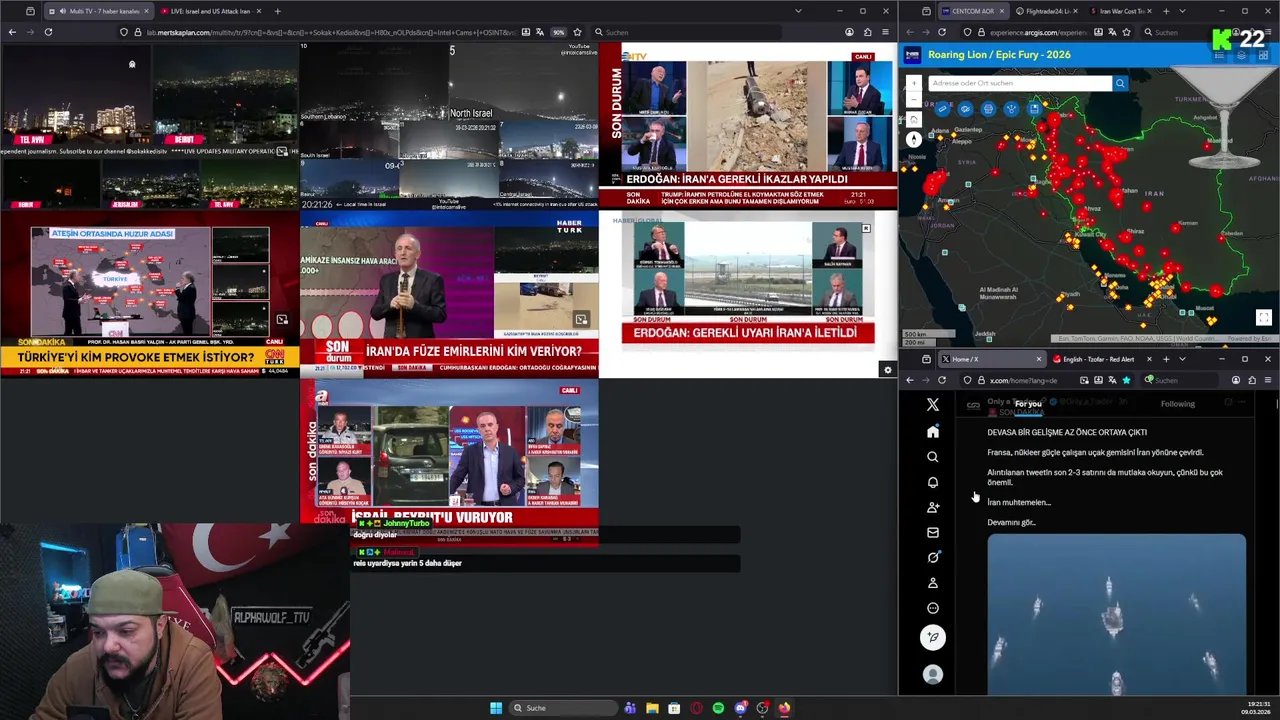Viewport: 1280px width, 720px height.
Task: Click the 90% zoom level indicator in address bar
Action: pyautogui.click(x=558, y=32)
